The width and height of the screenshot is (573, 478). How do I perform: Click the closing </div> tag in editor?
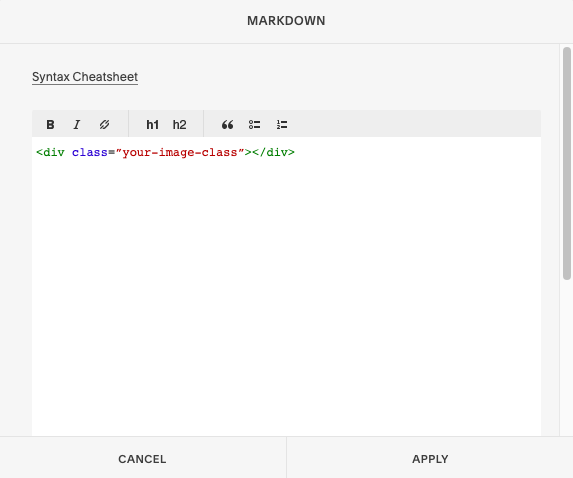tap(273, 152)
